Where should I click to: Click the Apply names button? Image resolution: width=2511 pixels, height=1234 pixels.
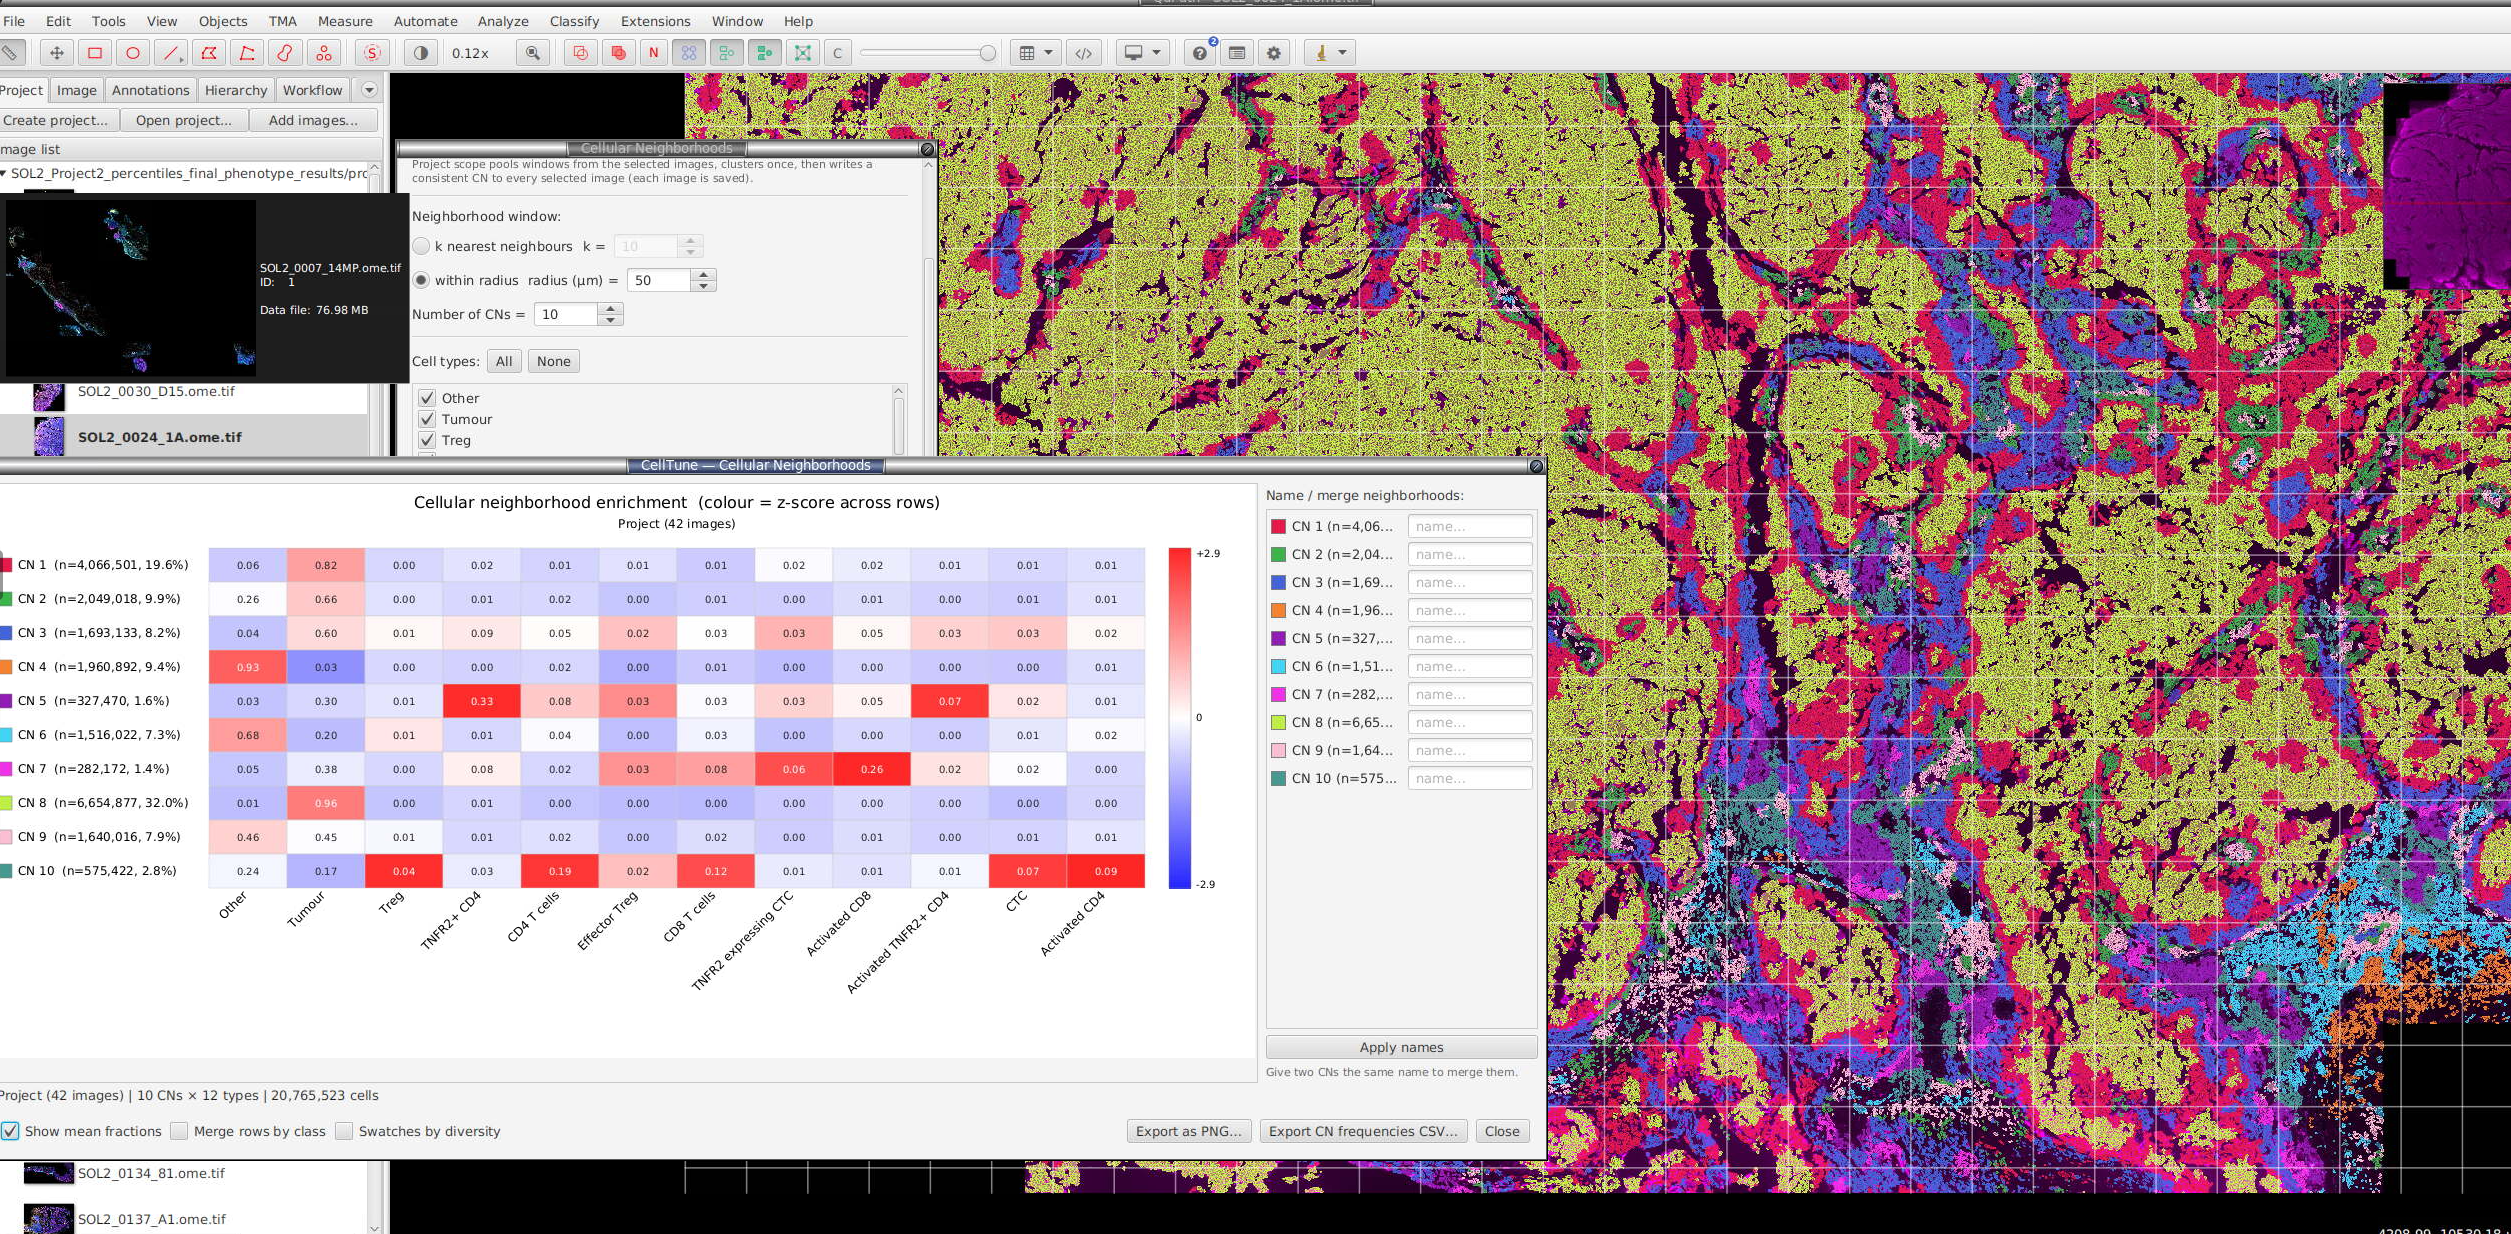click(1401, 1047)
